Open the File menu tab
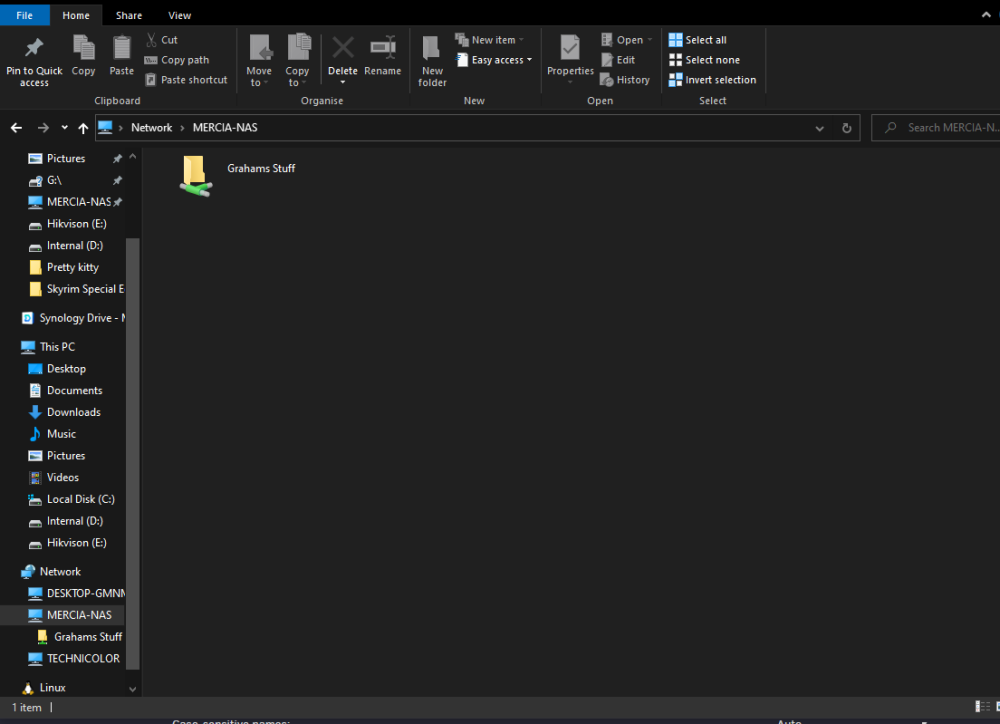1000x724 pixels. click(24, 15)
